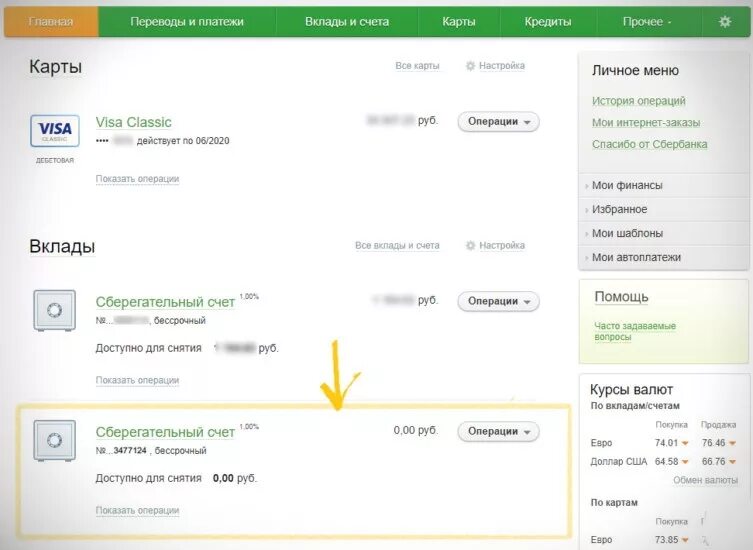Click Доллар США продажа arrow 66.76
753x550 pixels.
(x=732, y=462)
